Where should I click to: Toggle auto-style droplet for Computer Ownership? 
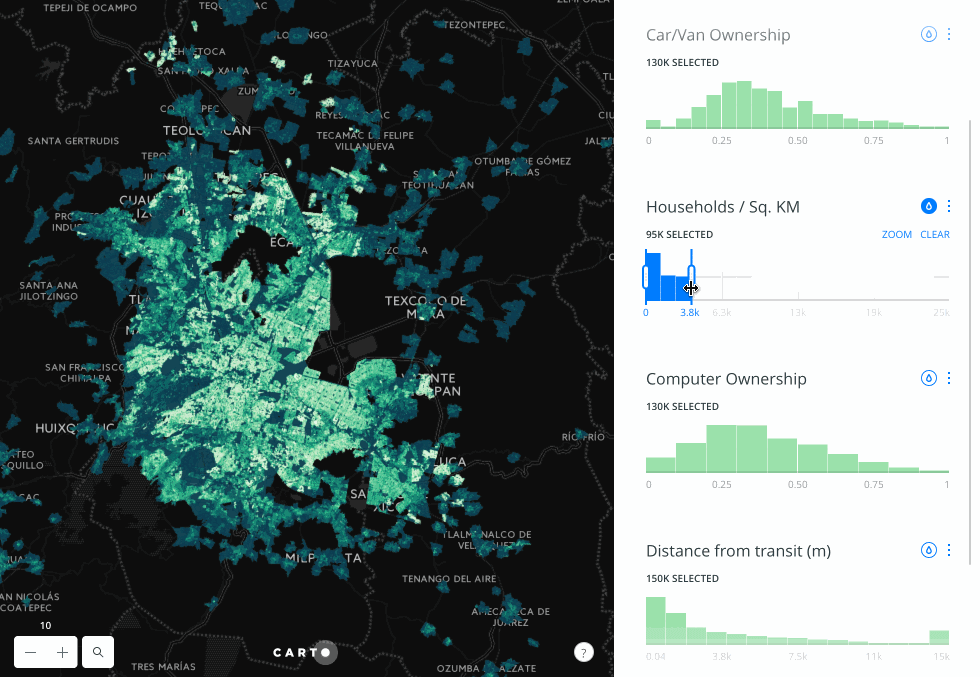pyautogui.click(x=928, y=378)
